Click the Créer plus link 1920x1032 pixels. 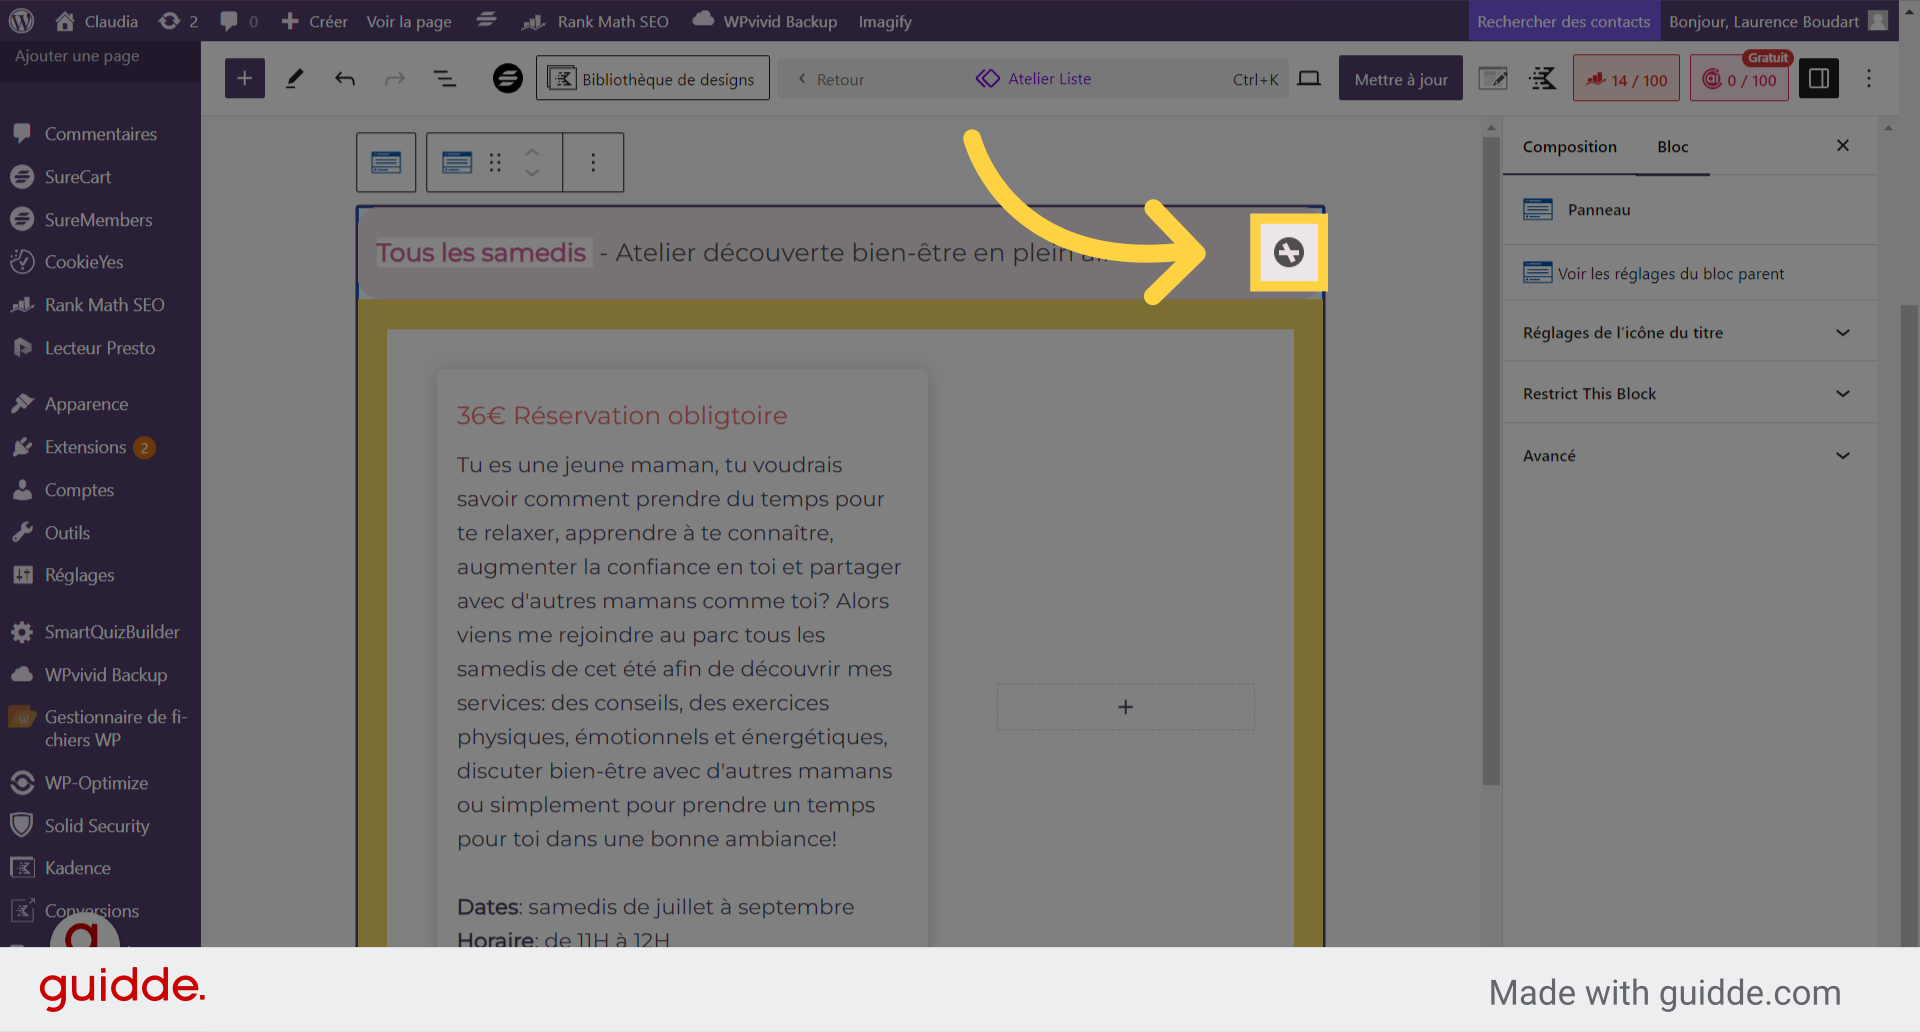coord(314,21)
